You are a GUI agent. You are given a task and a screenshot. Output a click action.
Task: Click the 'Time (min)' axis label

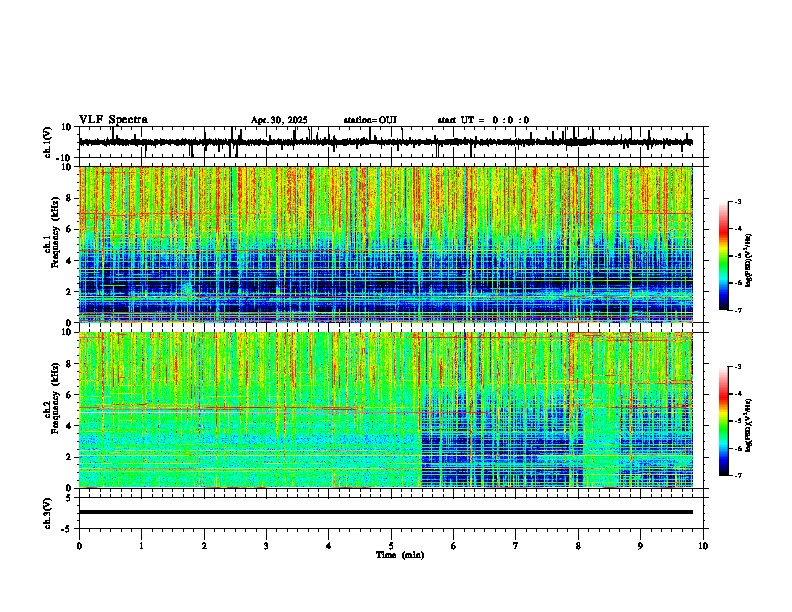(400, 555)
